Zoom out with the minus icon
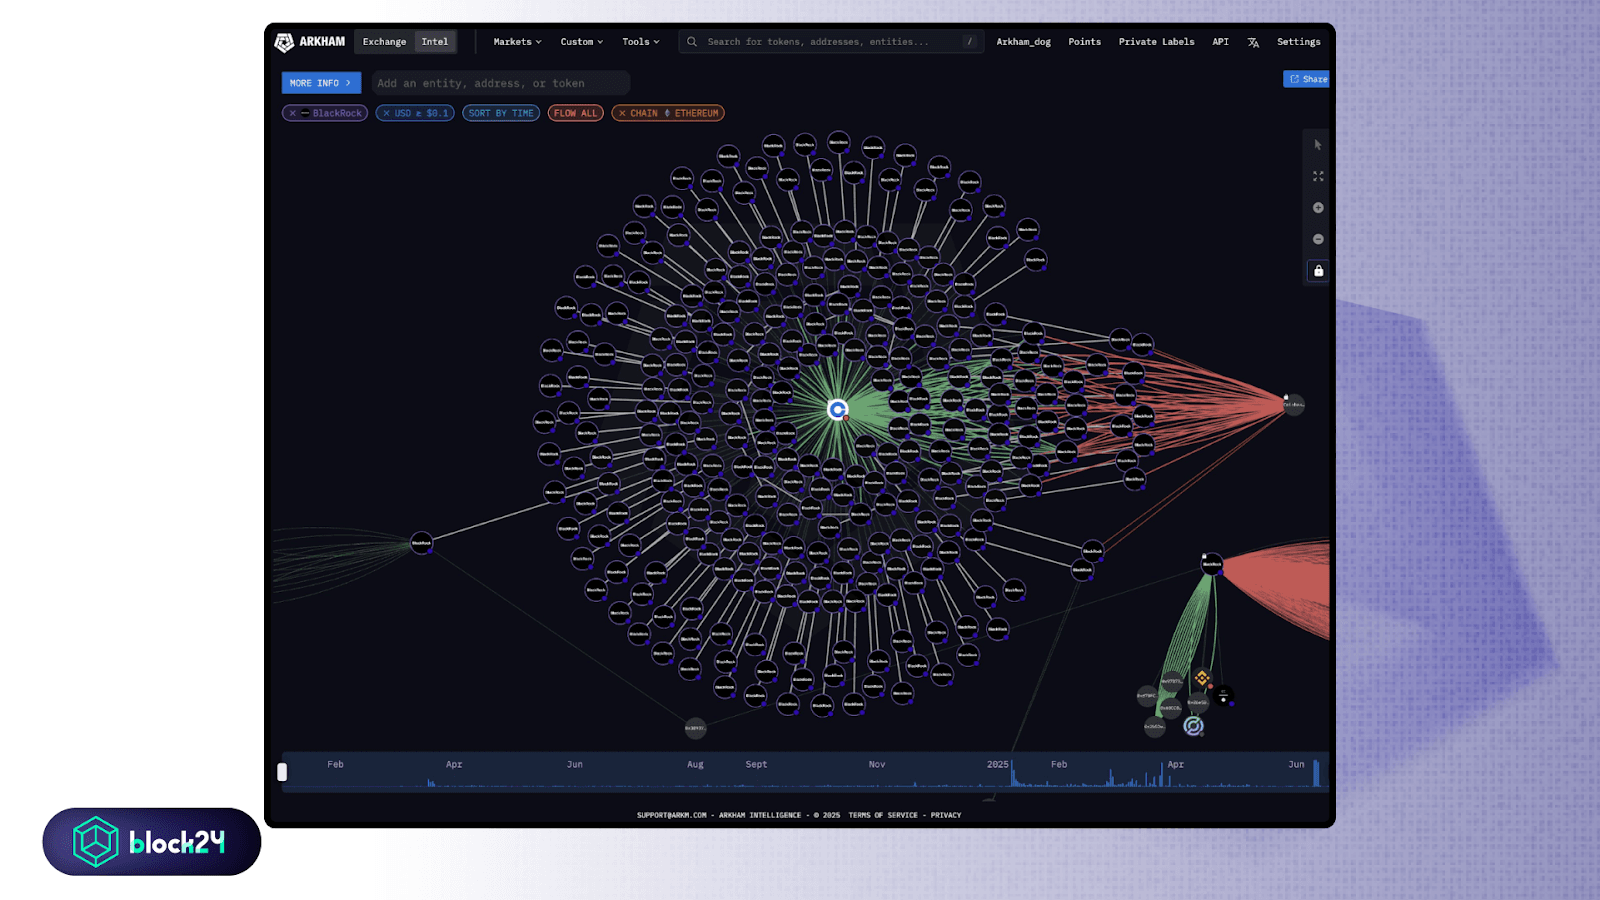Screen dimensions: 1600x900 pyautogui.click(x=1318, y=239)
